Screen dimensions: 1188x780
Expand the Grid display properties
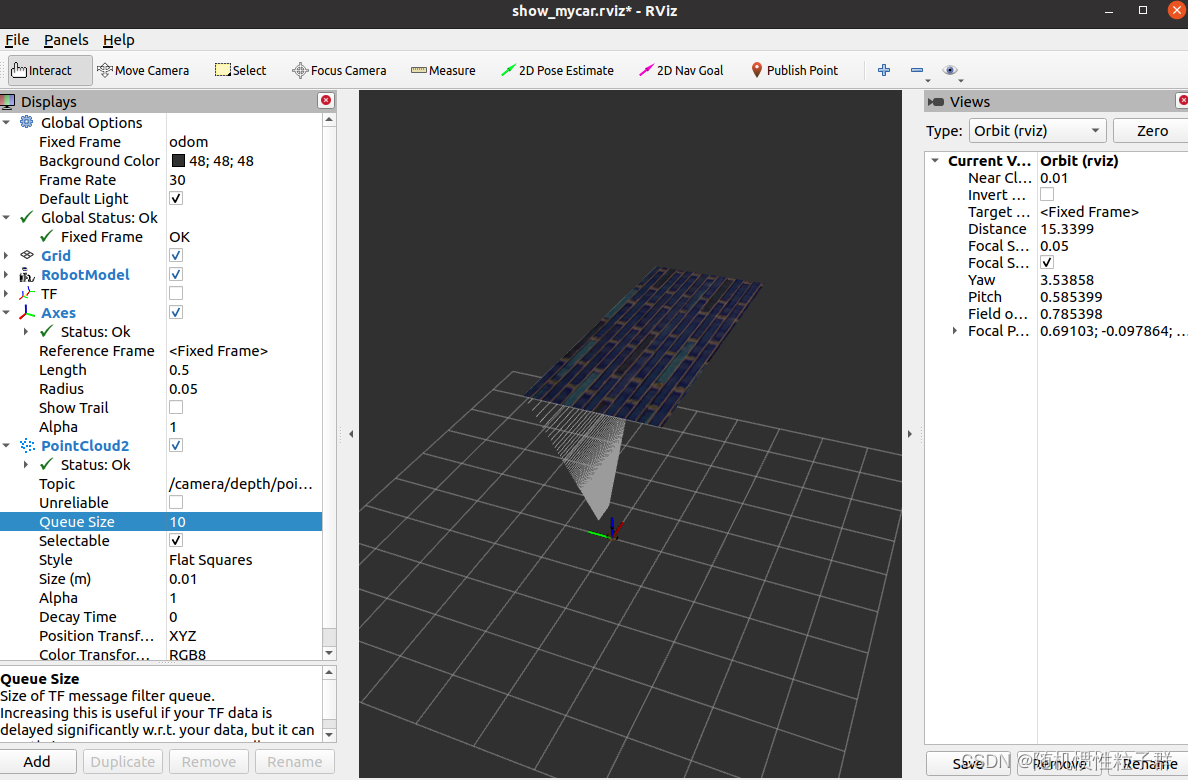tap(7, 255)
